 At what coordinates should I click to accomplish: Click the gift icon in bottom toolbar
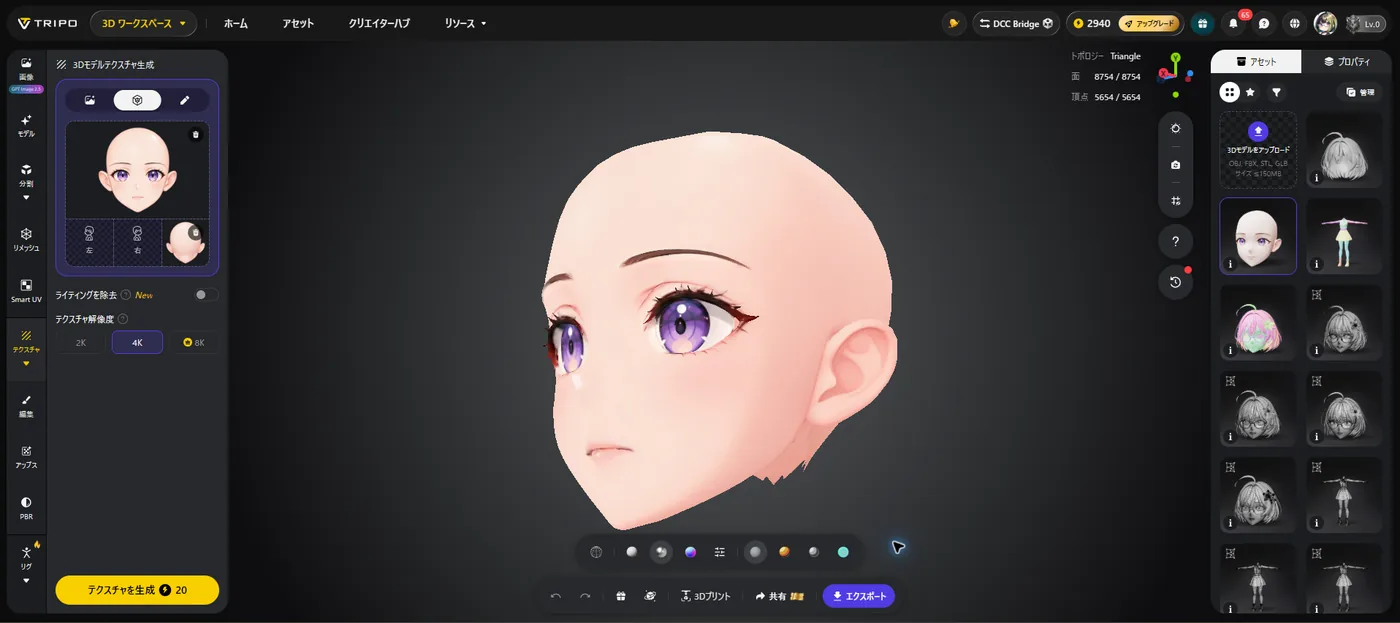(x=621, y=596)
